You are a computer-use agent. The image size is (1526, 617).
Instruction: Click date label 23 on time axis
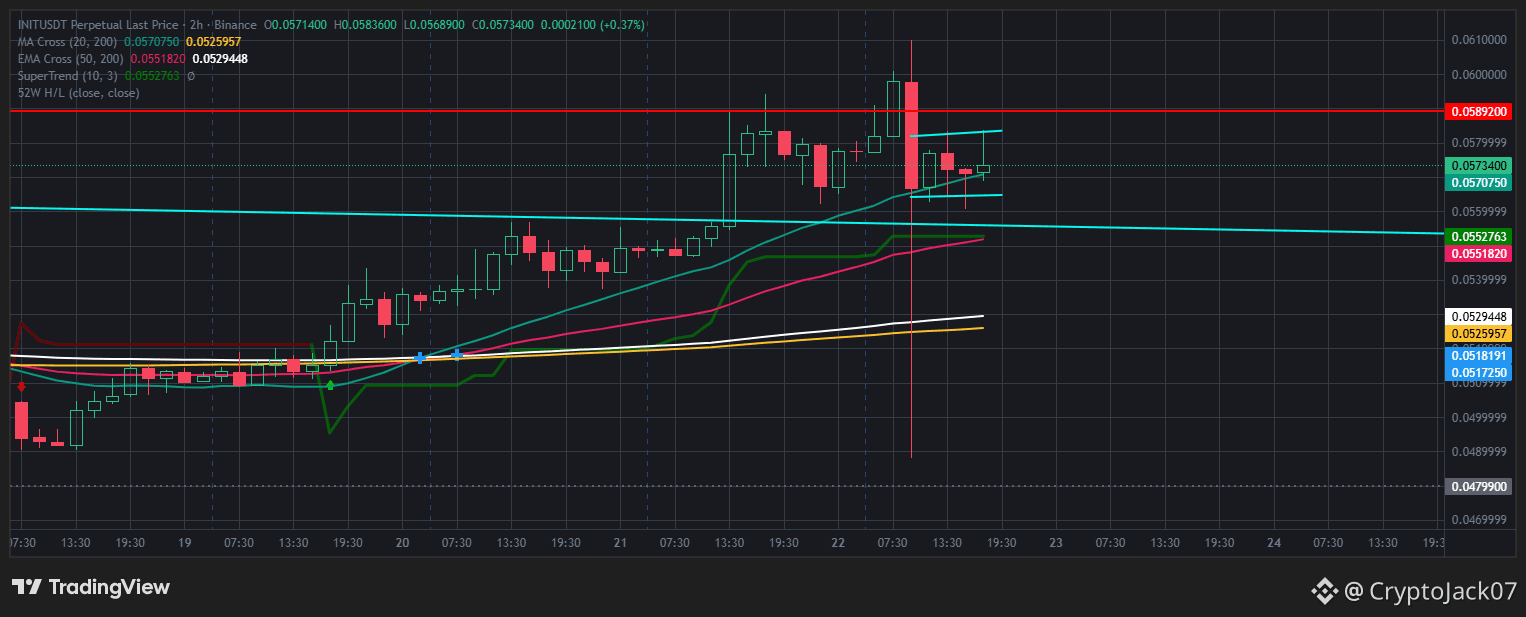1056,542
